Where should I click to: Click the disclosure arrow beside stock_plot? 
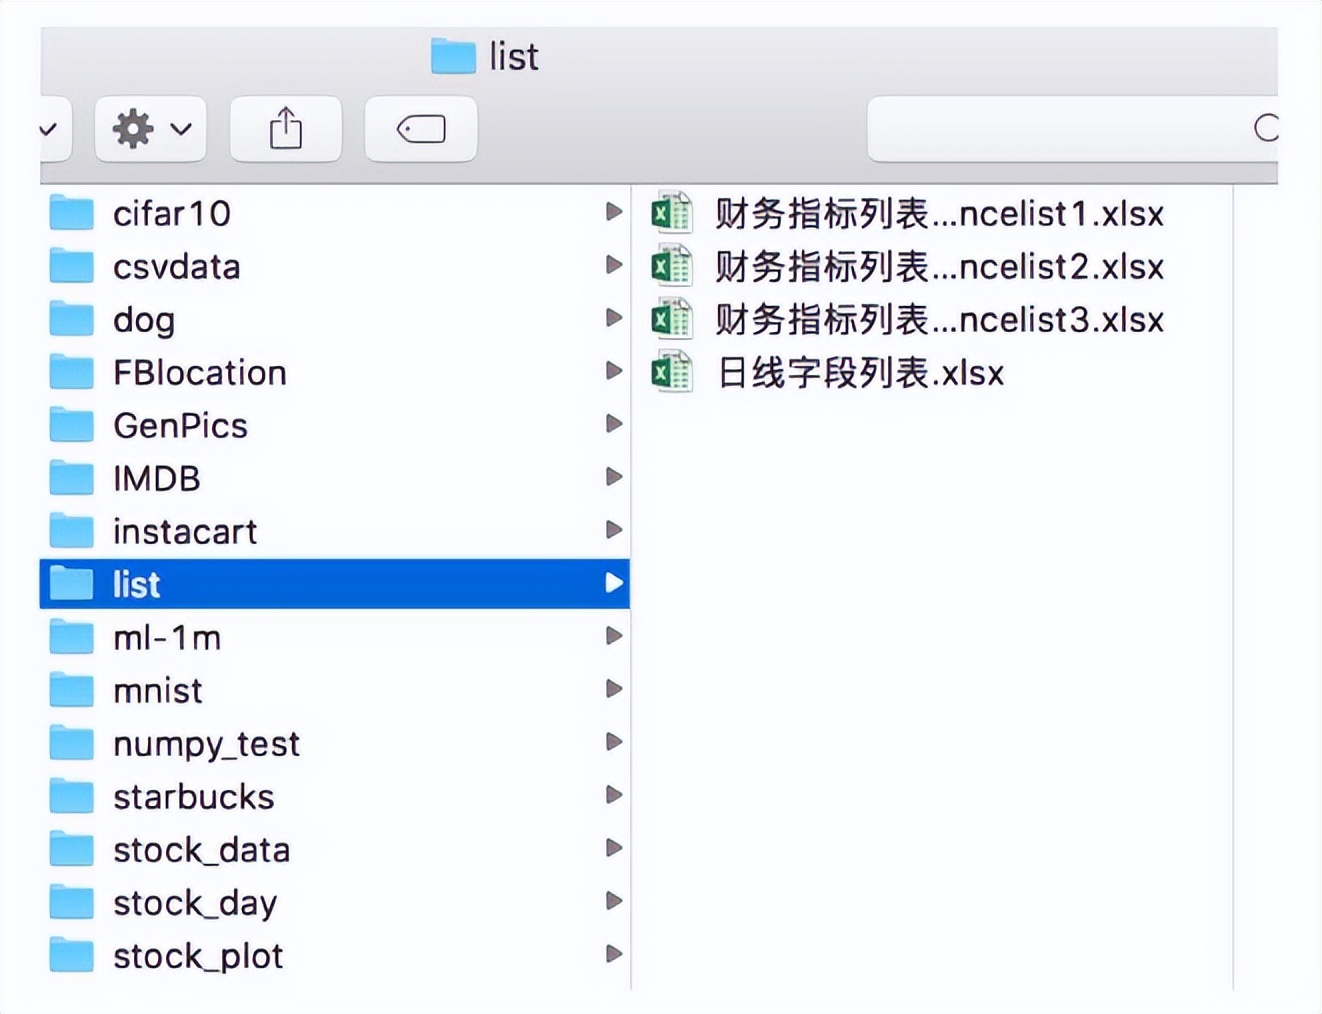tap(614, 955)
